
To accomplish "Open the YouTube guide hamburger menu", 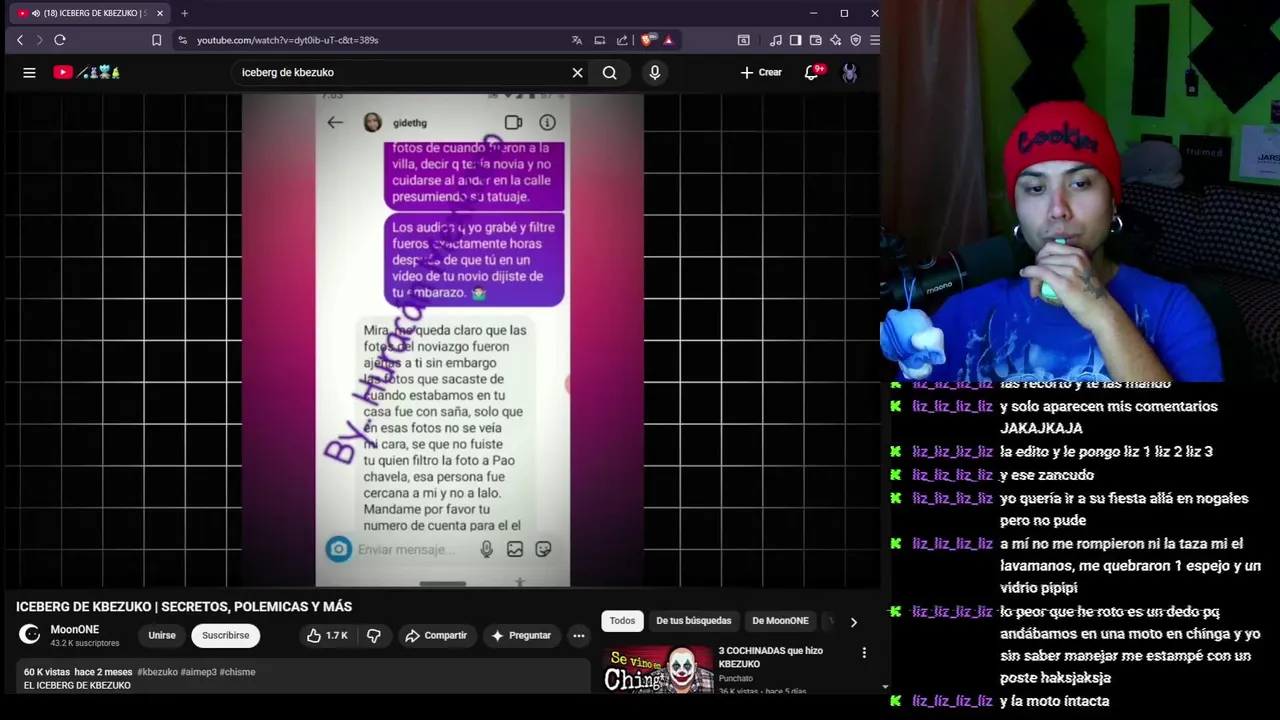I will click(x=29, y=72).
